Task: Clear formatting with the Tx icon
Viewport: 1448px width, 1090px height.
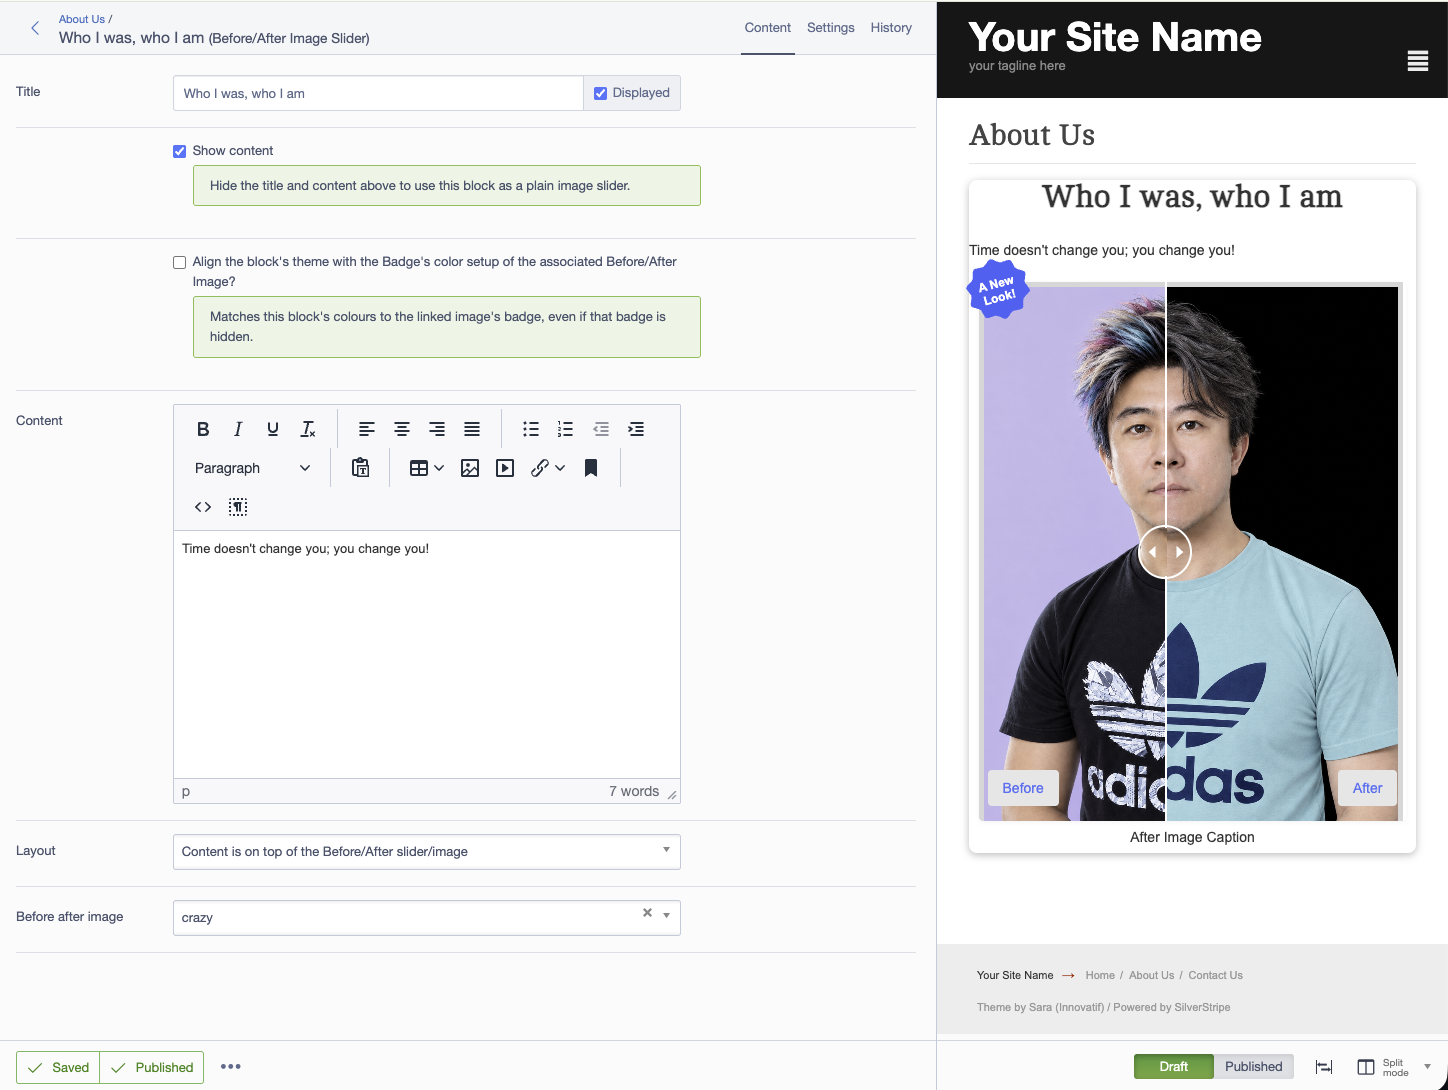Action: (x=308, y=429)
